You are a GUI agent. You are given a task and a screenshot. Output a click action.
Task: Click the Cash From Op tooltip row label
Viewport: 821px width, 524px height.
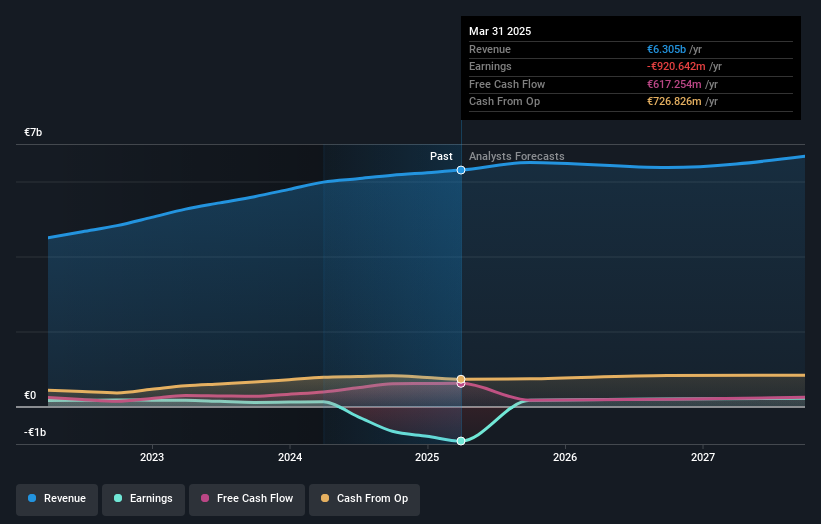[504, 102]
